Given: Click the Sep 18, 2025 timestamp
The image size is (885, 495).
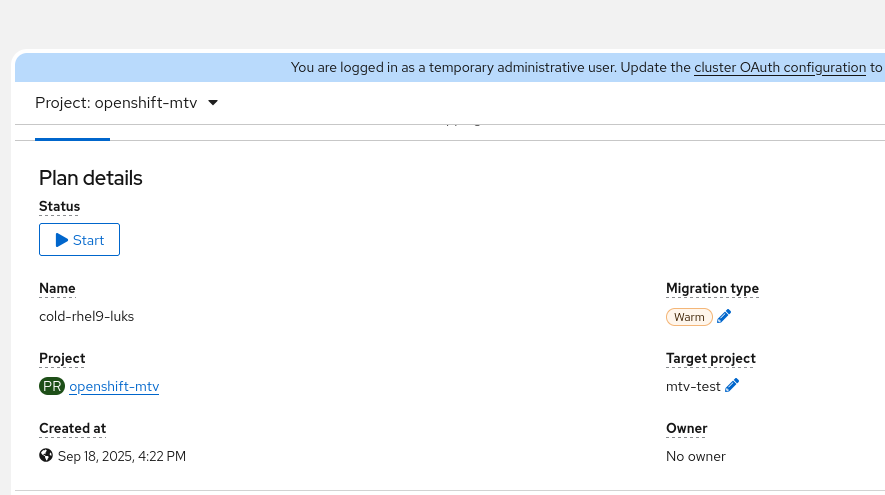Looking at the screenshot, I should 122,457.
